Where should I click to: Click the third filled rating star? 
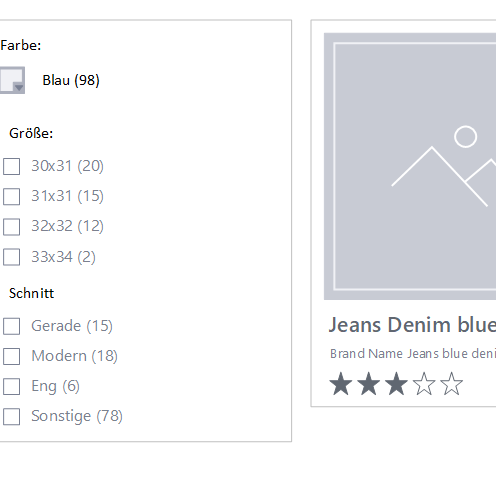pos(396,384)
